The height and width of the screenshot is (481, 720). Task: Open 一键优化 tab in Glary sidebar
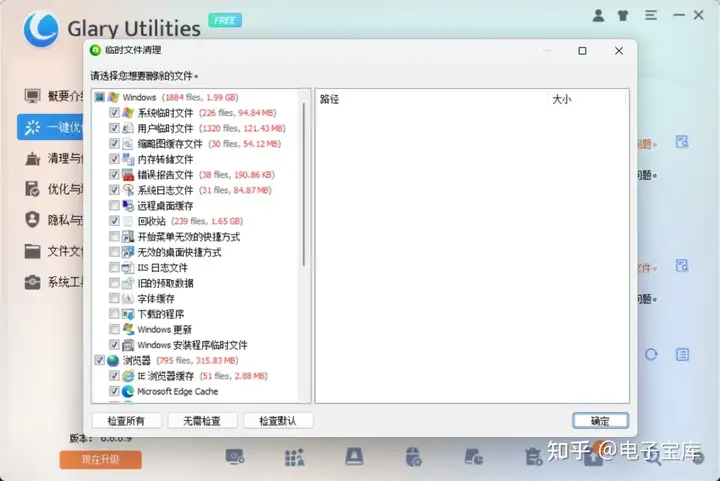click(x=51, y=127)
